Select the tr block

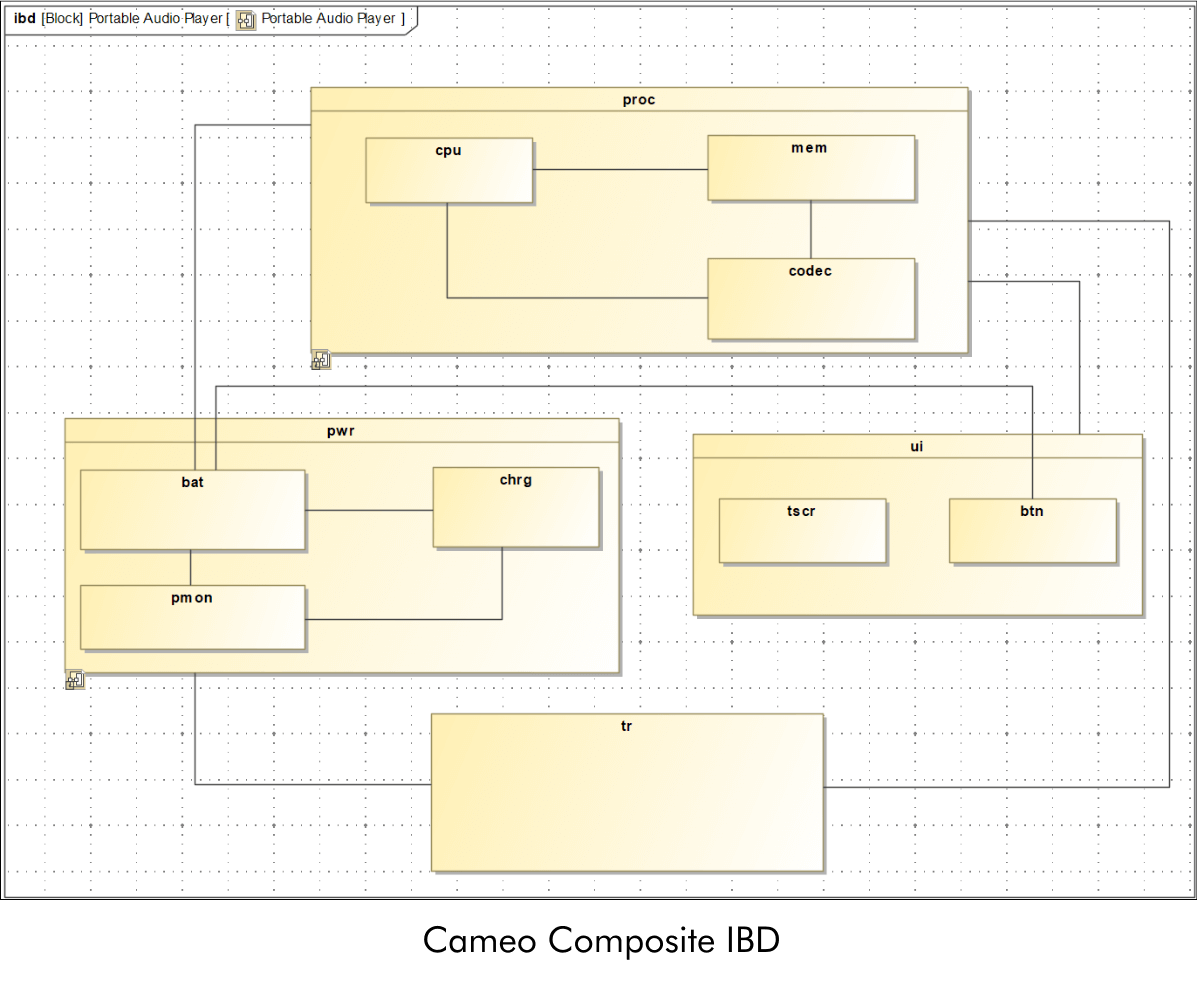point(626,790)
